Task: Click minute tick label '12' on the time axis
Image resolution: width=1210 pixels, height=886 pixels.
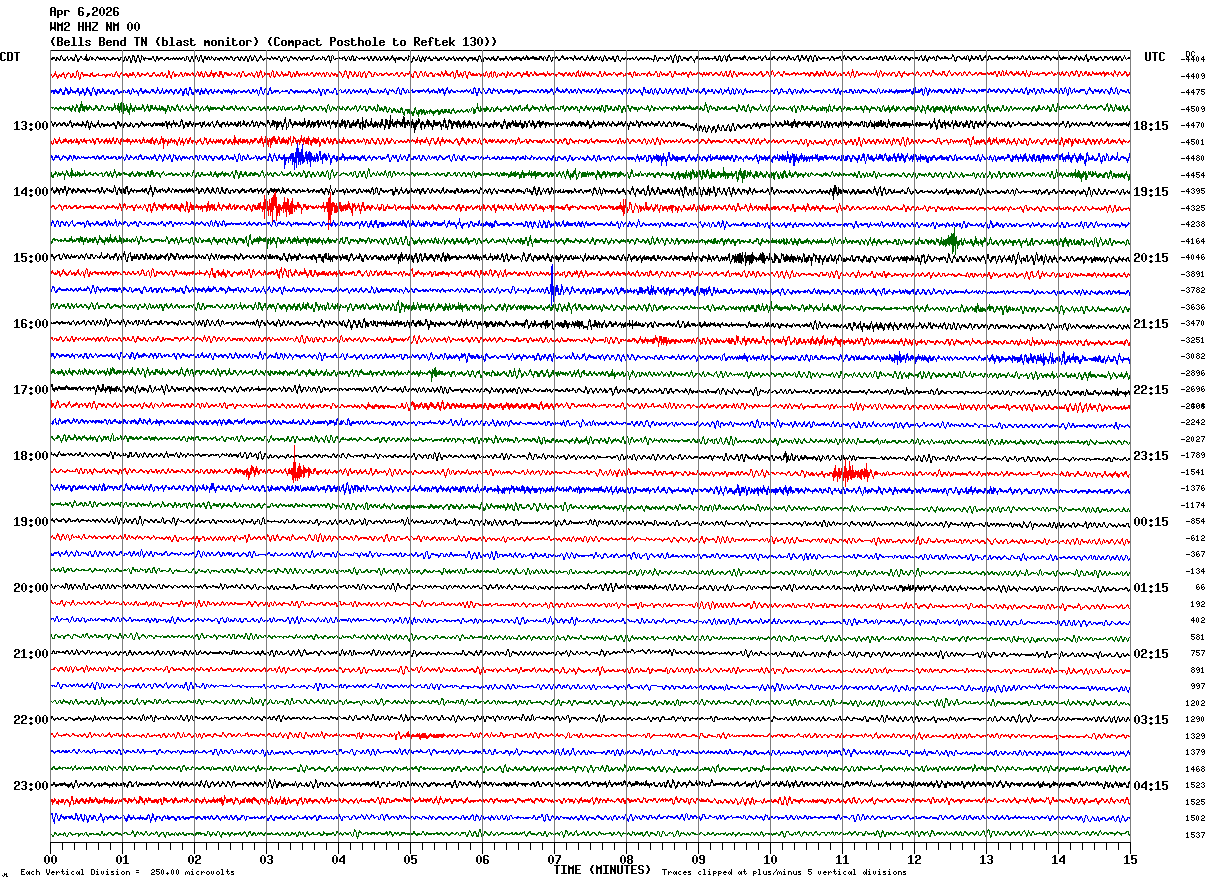Action: (x=914, y=859)
